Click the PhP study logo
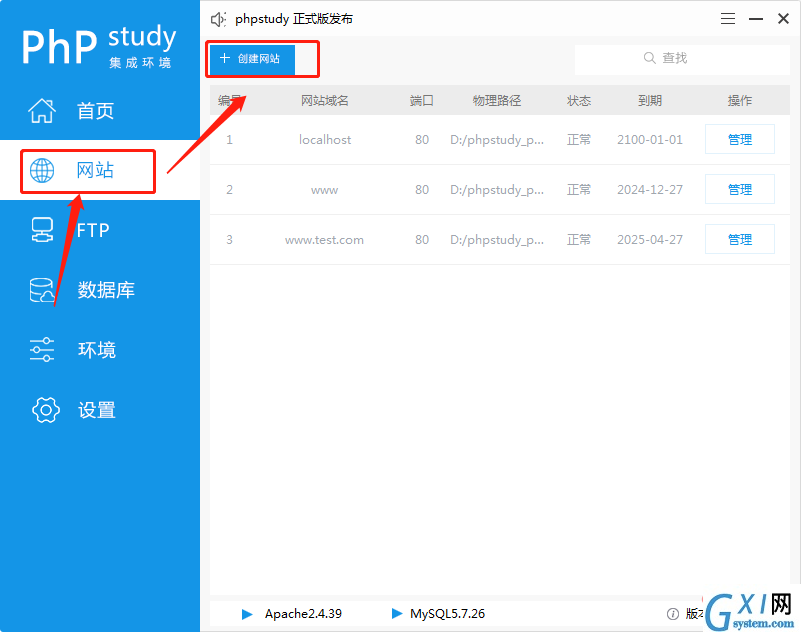Screen dimensions: 801x632 98,46
